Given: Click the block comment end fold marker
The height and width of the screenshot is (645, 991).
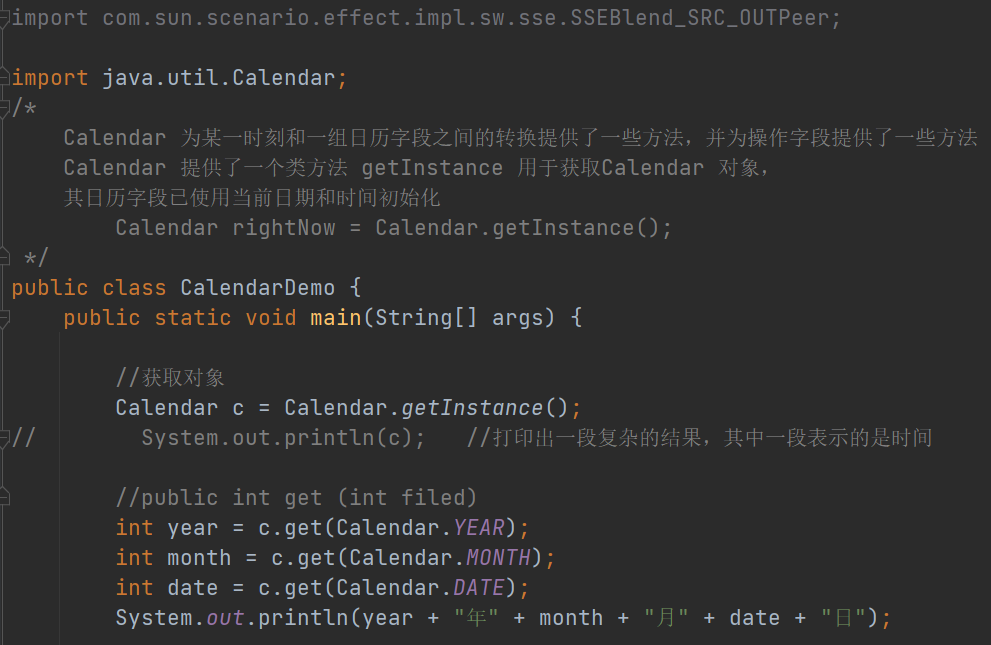Looking at the screenshot, I should click(x=5, y=258).
